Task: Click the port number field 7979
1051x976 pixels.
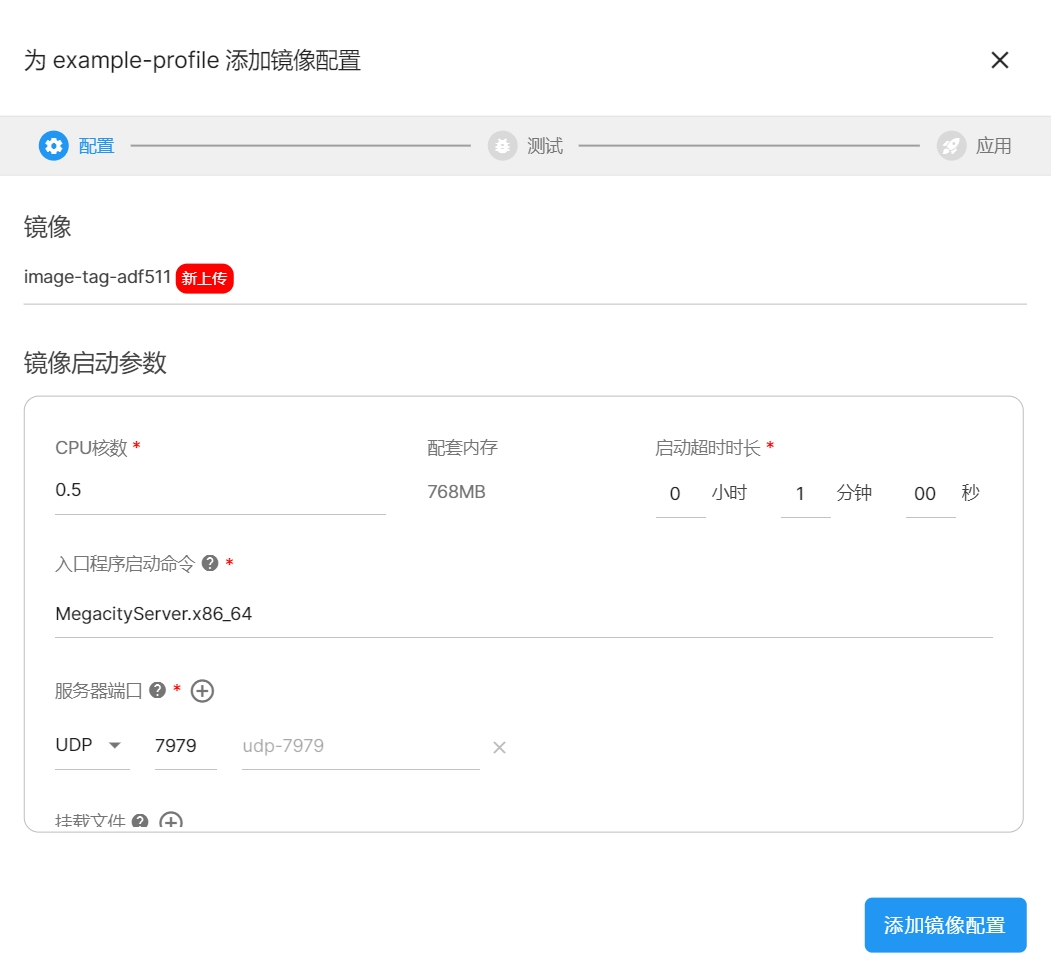Action: tap(185, 746)
